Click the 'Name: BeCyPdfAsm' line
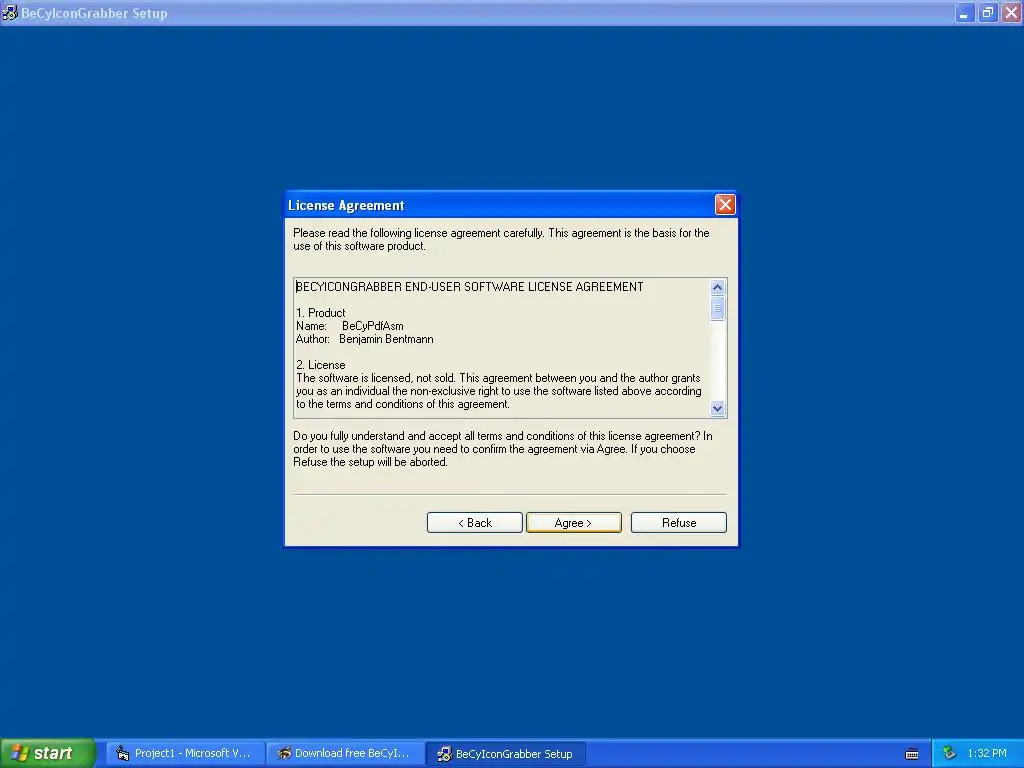 click(x=349, y=326)
